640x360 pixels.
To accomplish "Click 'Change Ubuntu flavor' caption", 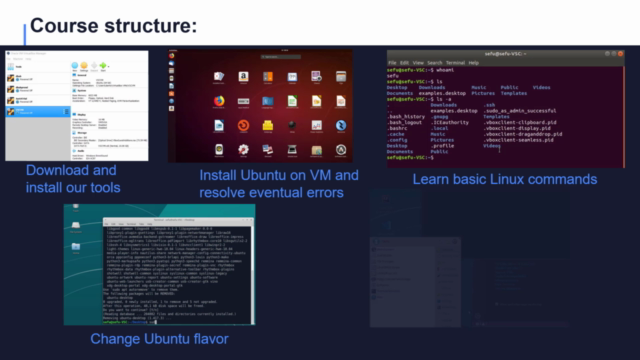I will 159,339.
